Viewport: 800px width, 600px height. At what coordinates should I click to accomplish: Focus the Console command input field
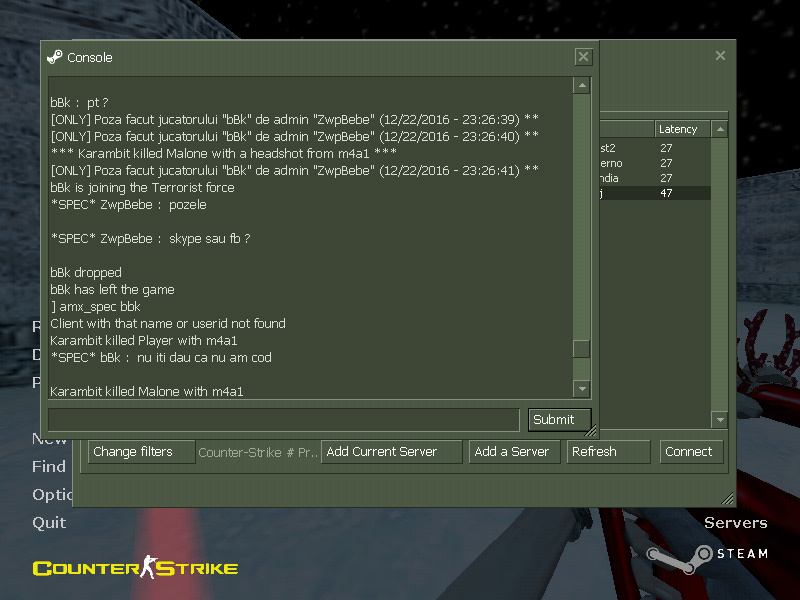tap(284, 420)
